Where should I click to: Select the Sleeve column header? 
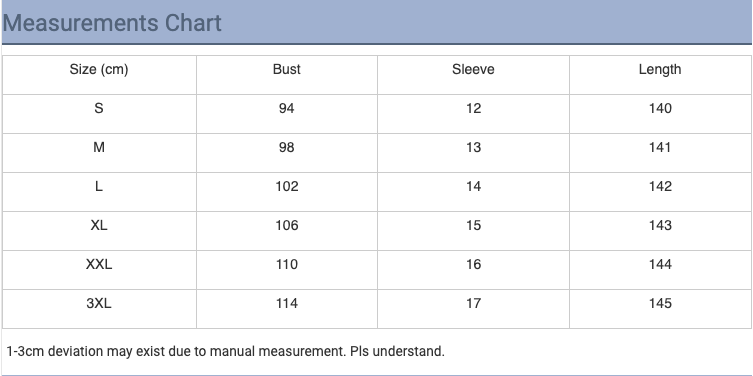pos(473,69)
